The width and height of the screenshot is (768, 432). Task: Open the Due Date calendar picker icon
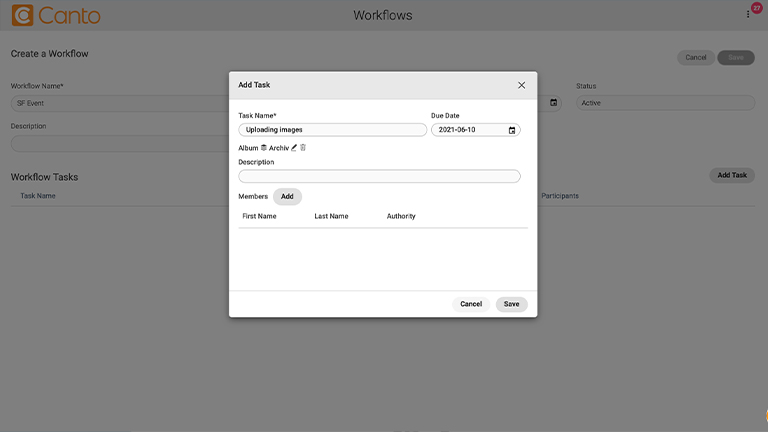pyautogui.click(x=512, y=130)
